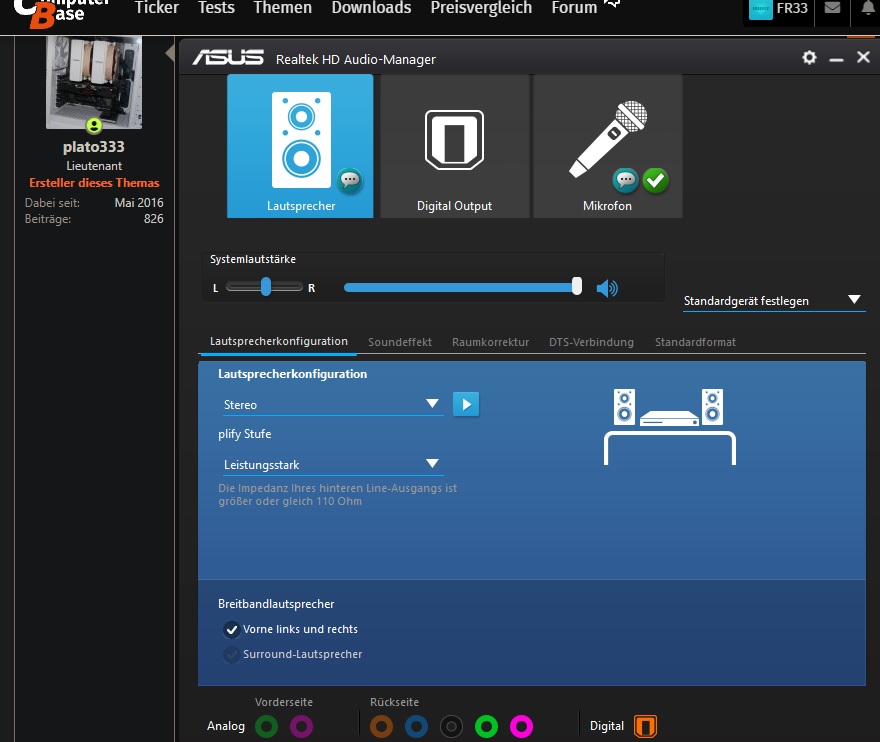Close the Realtek HD Audio-Manager window
880x742 pixels.
(x=863, y=57)
